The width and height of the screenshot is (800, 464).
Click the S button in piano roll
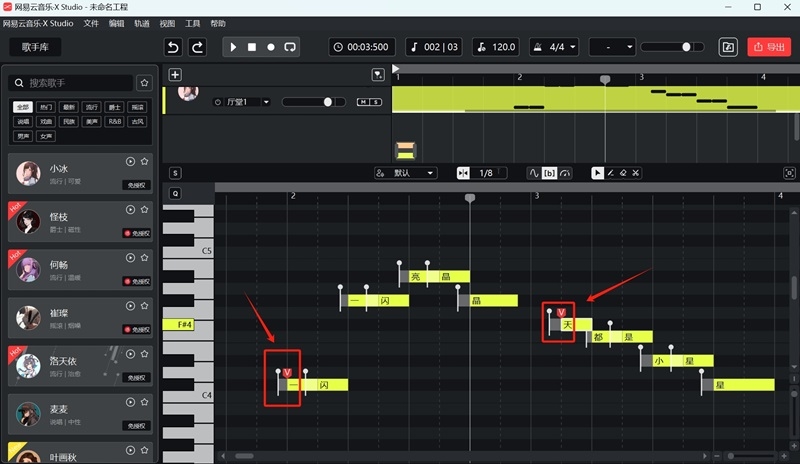tap(175, 173)
